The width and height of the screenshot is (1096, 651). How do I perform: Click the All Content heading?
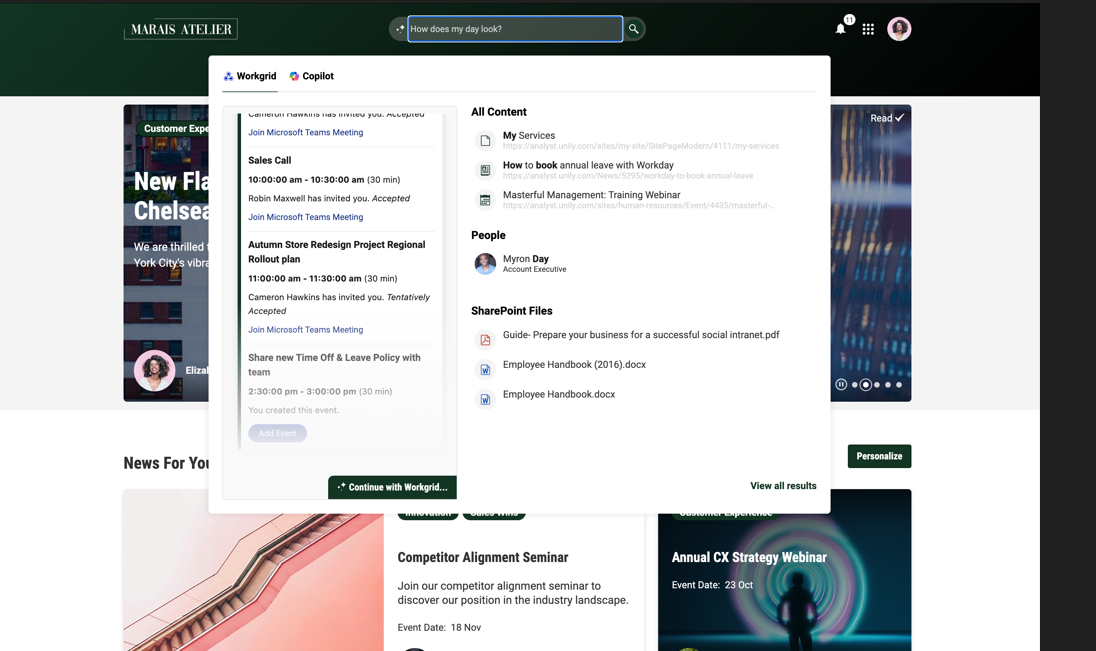498,112
